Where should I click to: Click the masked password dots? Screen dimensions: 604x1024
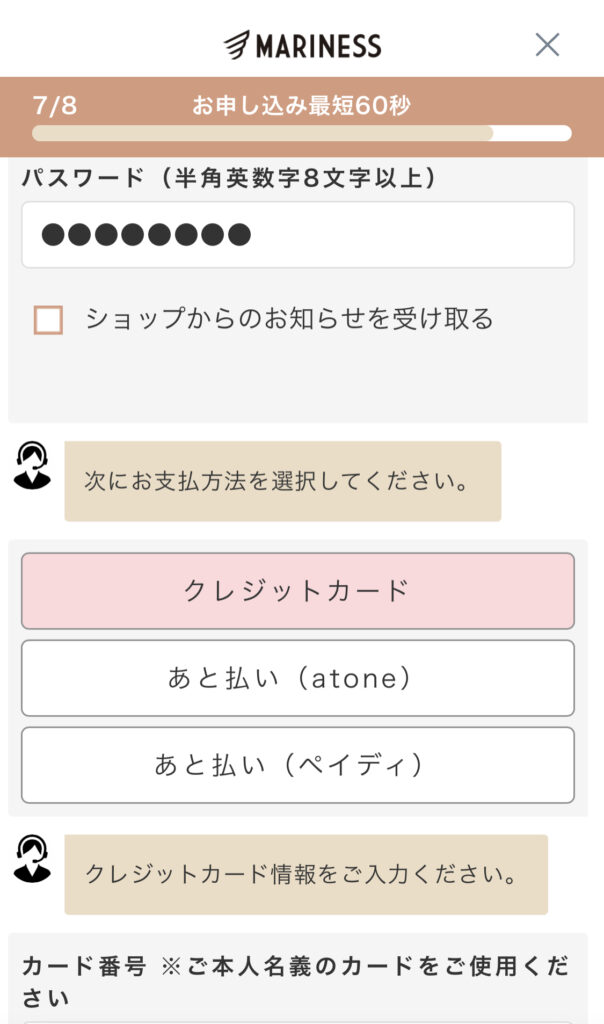146,234
